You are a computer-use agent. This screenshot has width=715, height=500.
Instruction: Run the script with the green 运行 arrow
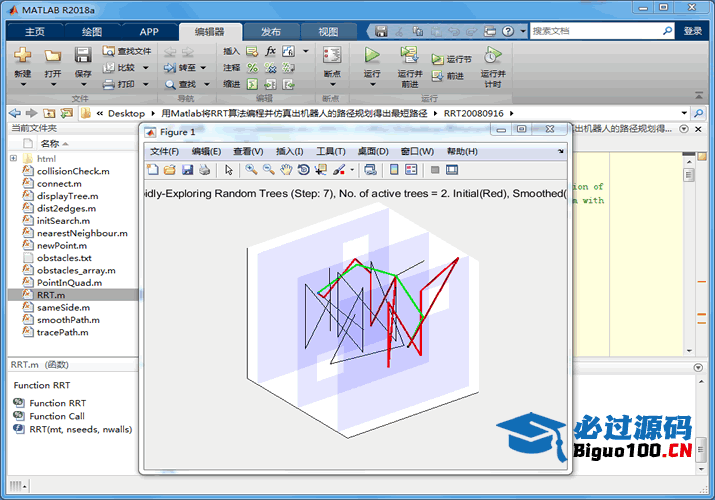(x=372, y=55)
